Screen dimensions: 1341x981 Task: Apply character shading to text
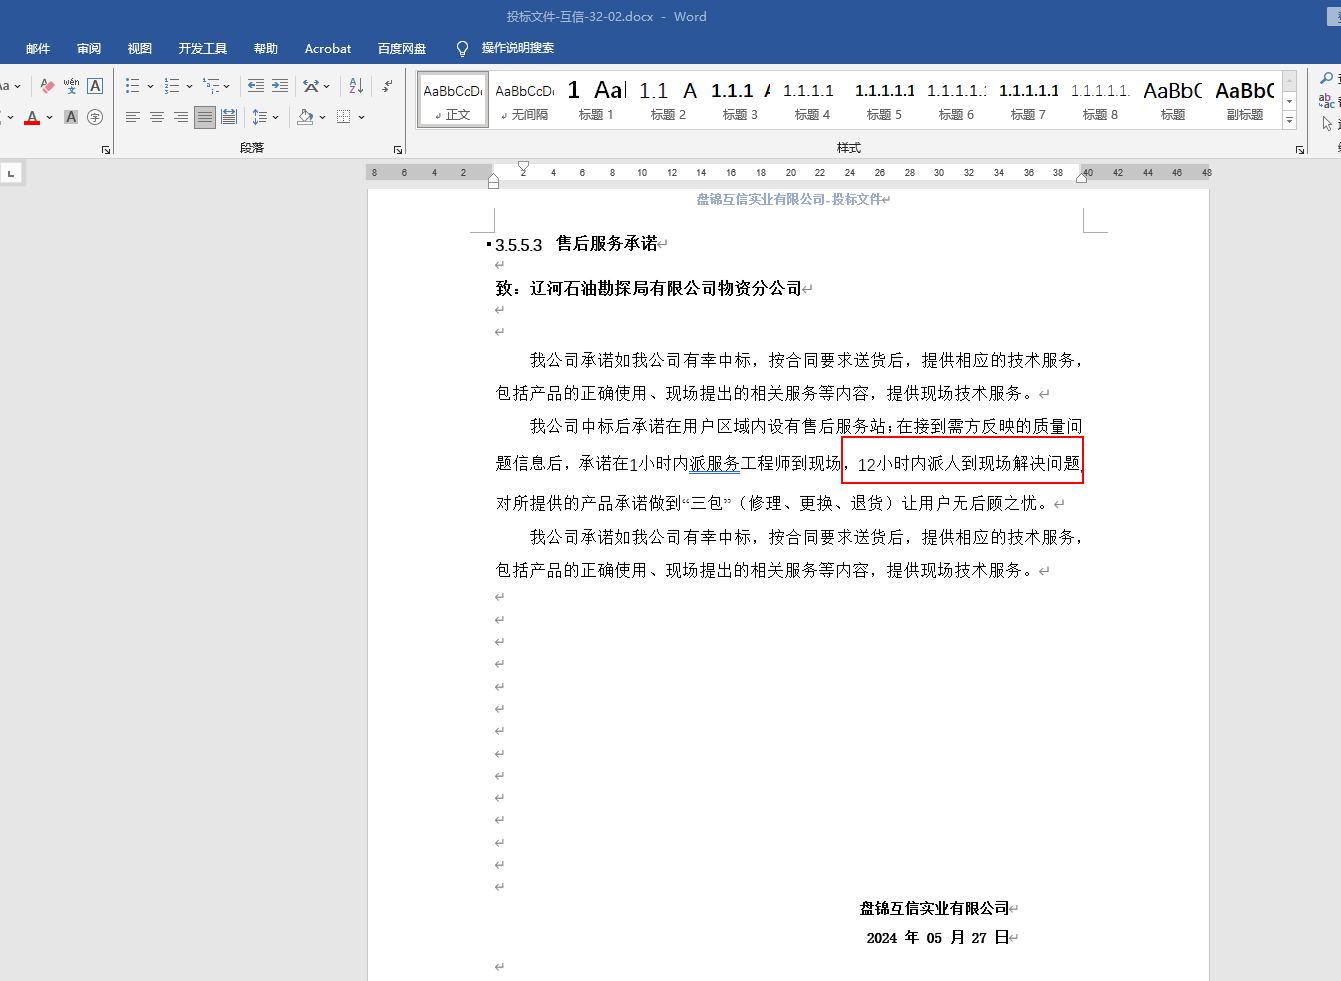click(71, 117)
